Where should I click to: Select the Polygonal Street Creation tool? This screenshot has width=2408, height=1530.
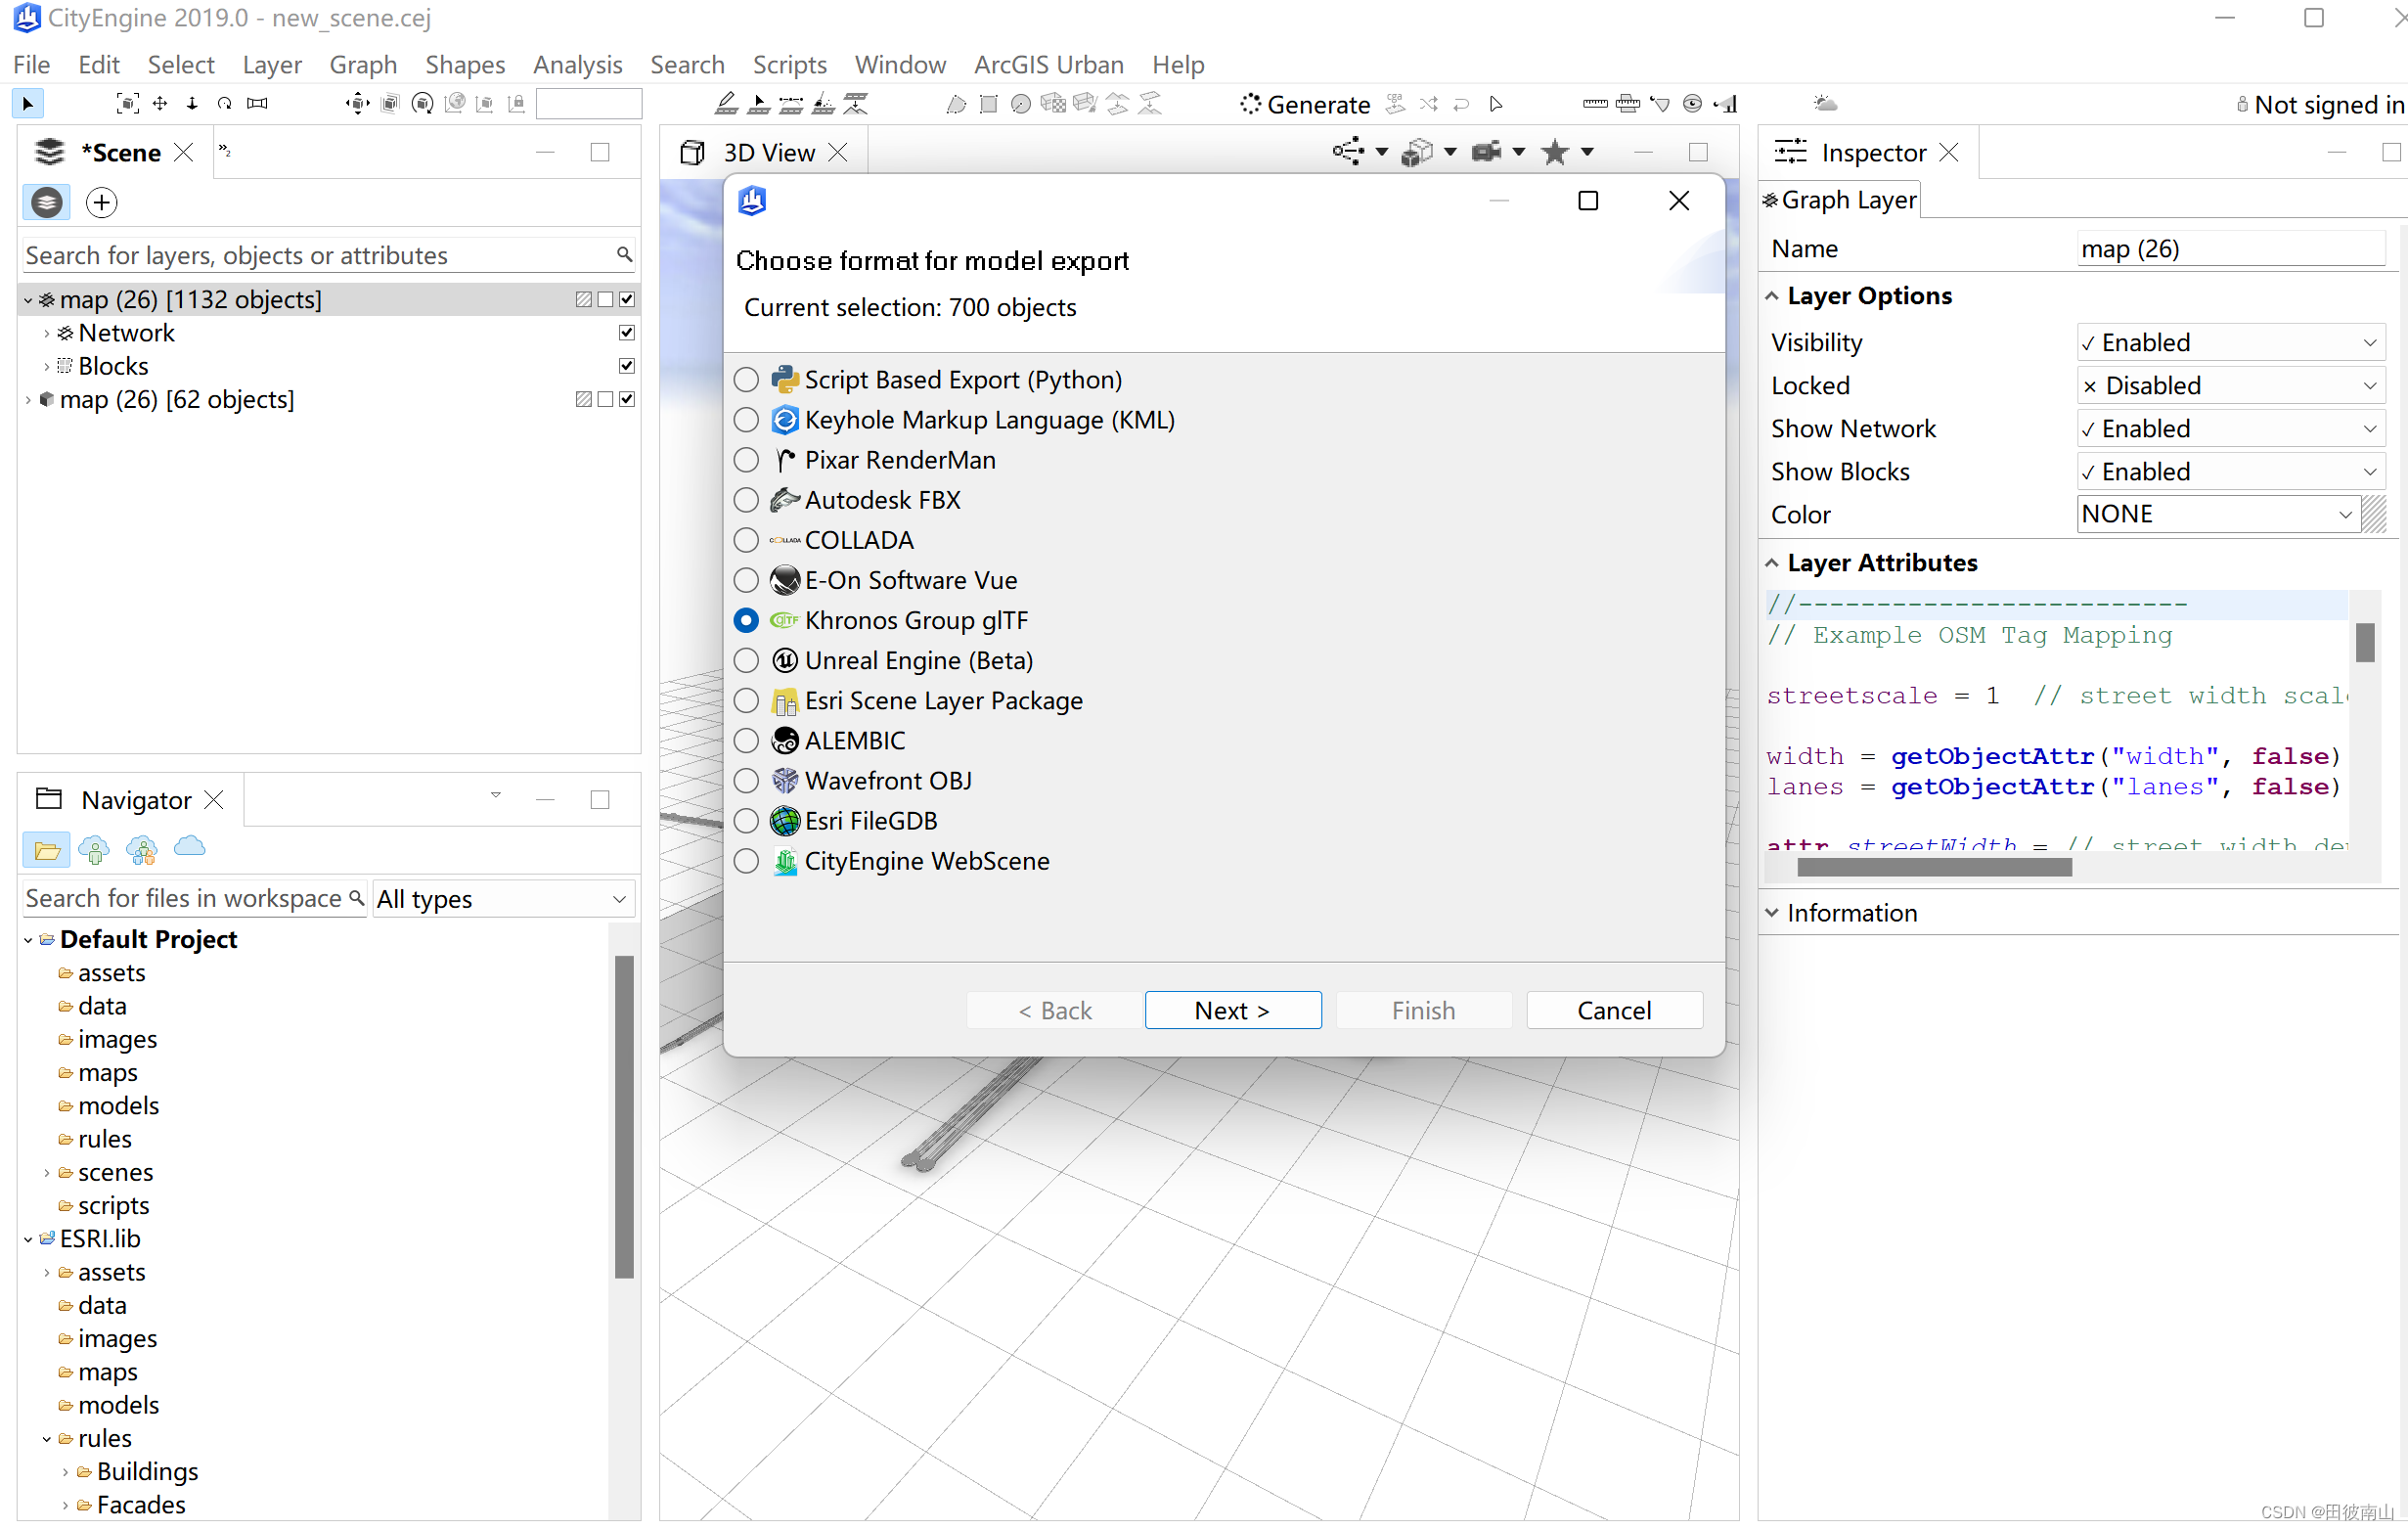click(727, 103)
